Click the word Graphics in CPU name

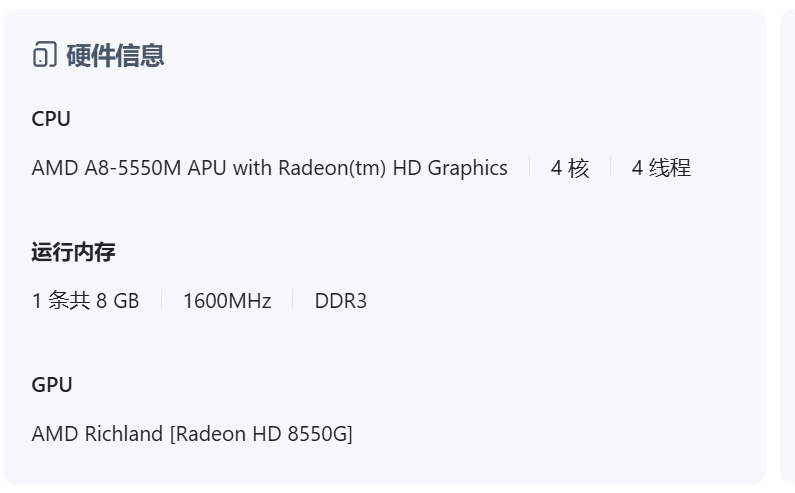[x=467, y=168]
